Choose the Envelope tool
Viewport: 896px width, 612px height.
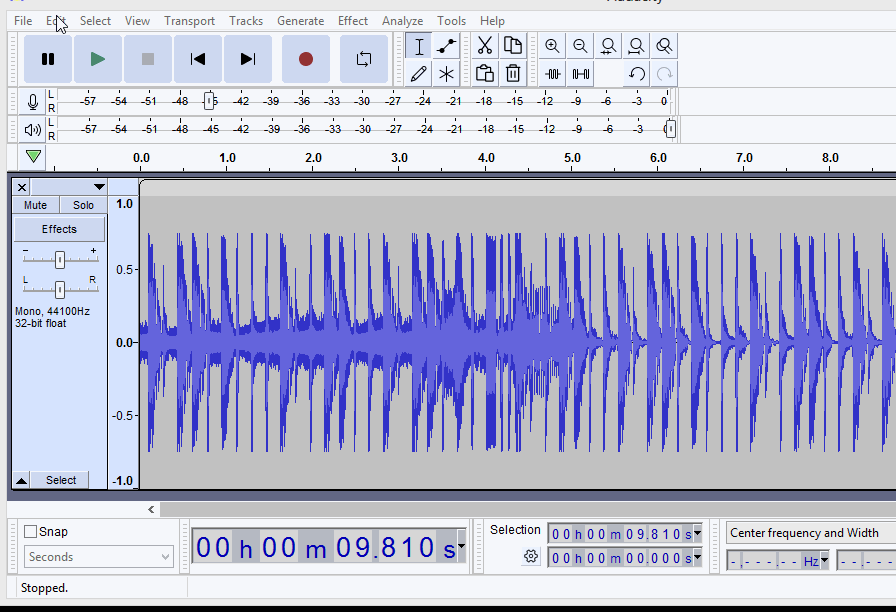[446, 46]
